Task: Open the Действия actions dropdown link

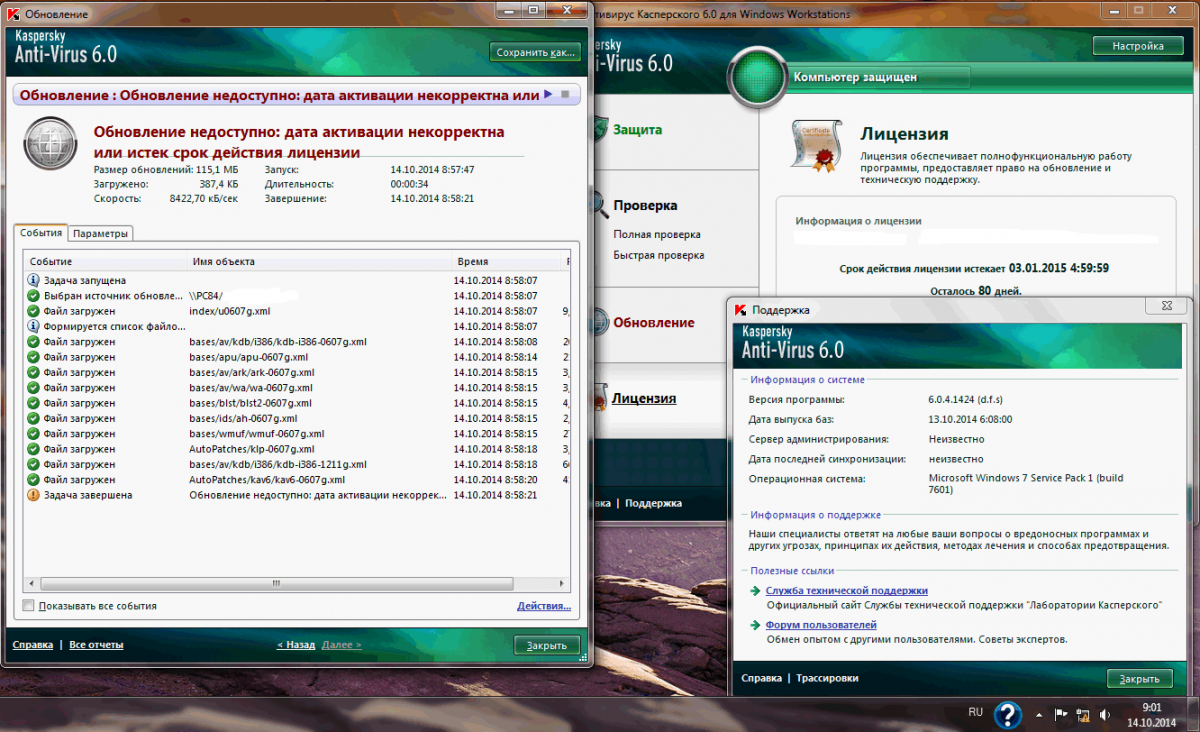Action: tap(543, 606)
